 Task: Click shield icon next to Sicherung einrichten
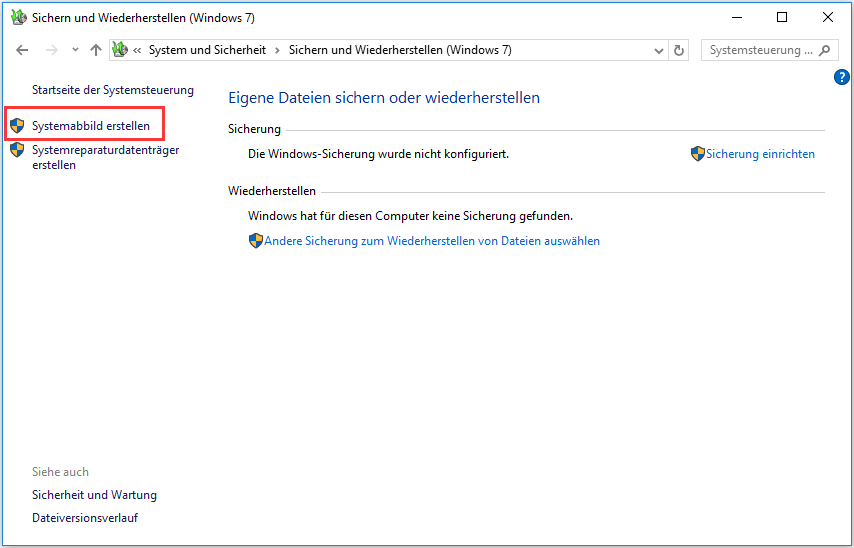[x=698, y=154]
